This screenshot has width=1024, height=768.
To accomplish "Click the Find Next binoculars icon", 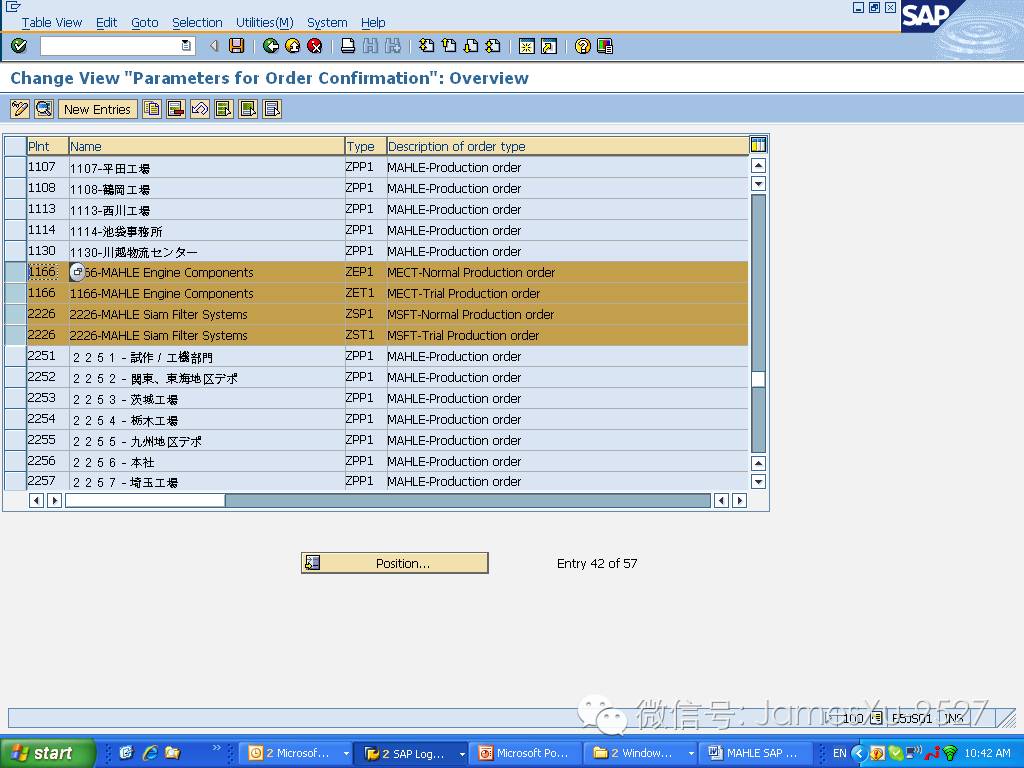I will pos(392,46).
